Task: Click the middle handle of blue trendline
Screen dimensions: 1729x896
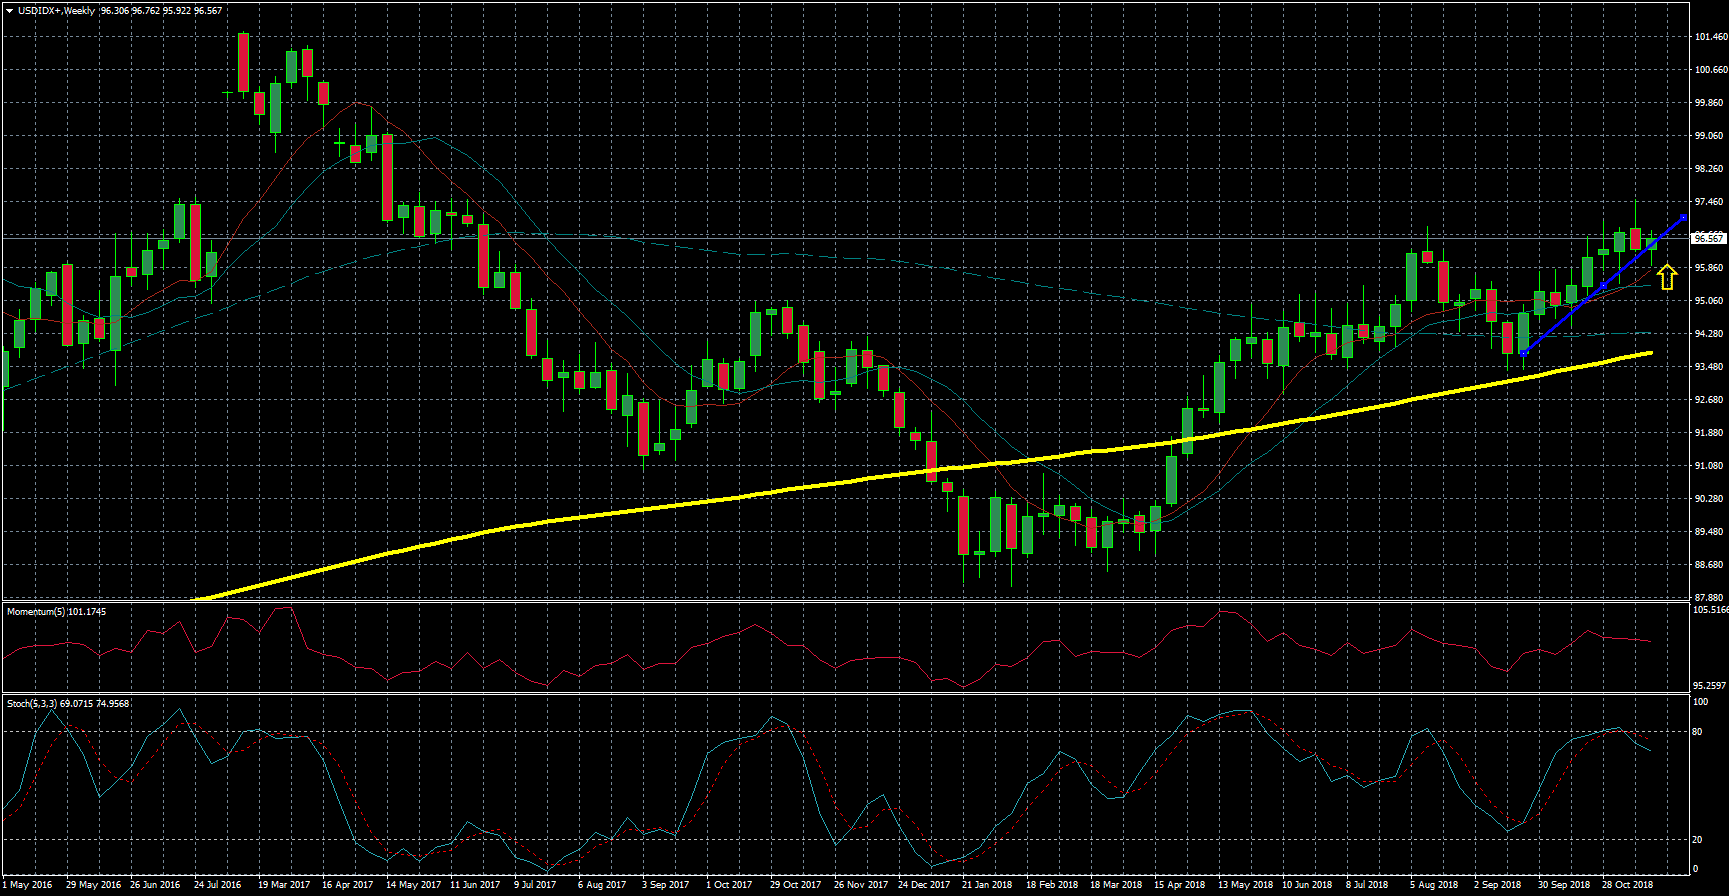Action: point(1603,286)
